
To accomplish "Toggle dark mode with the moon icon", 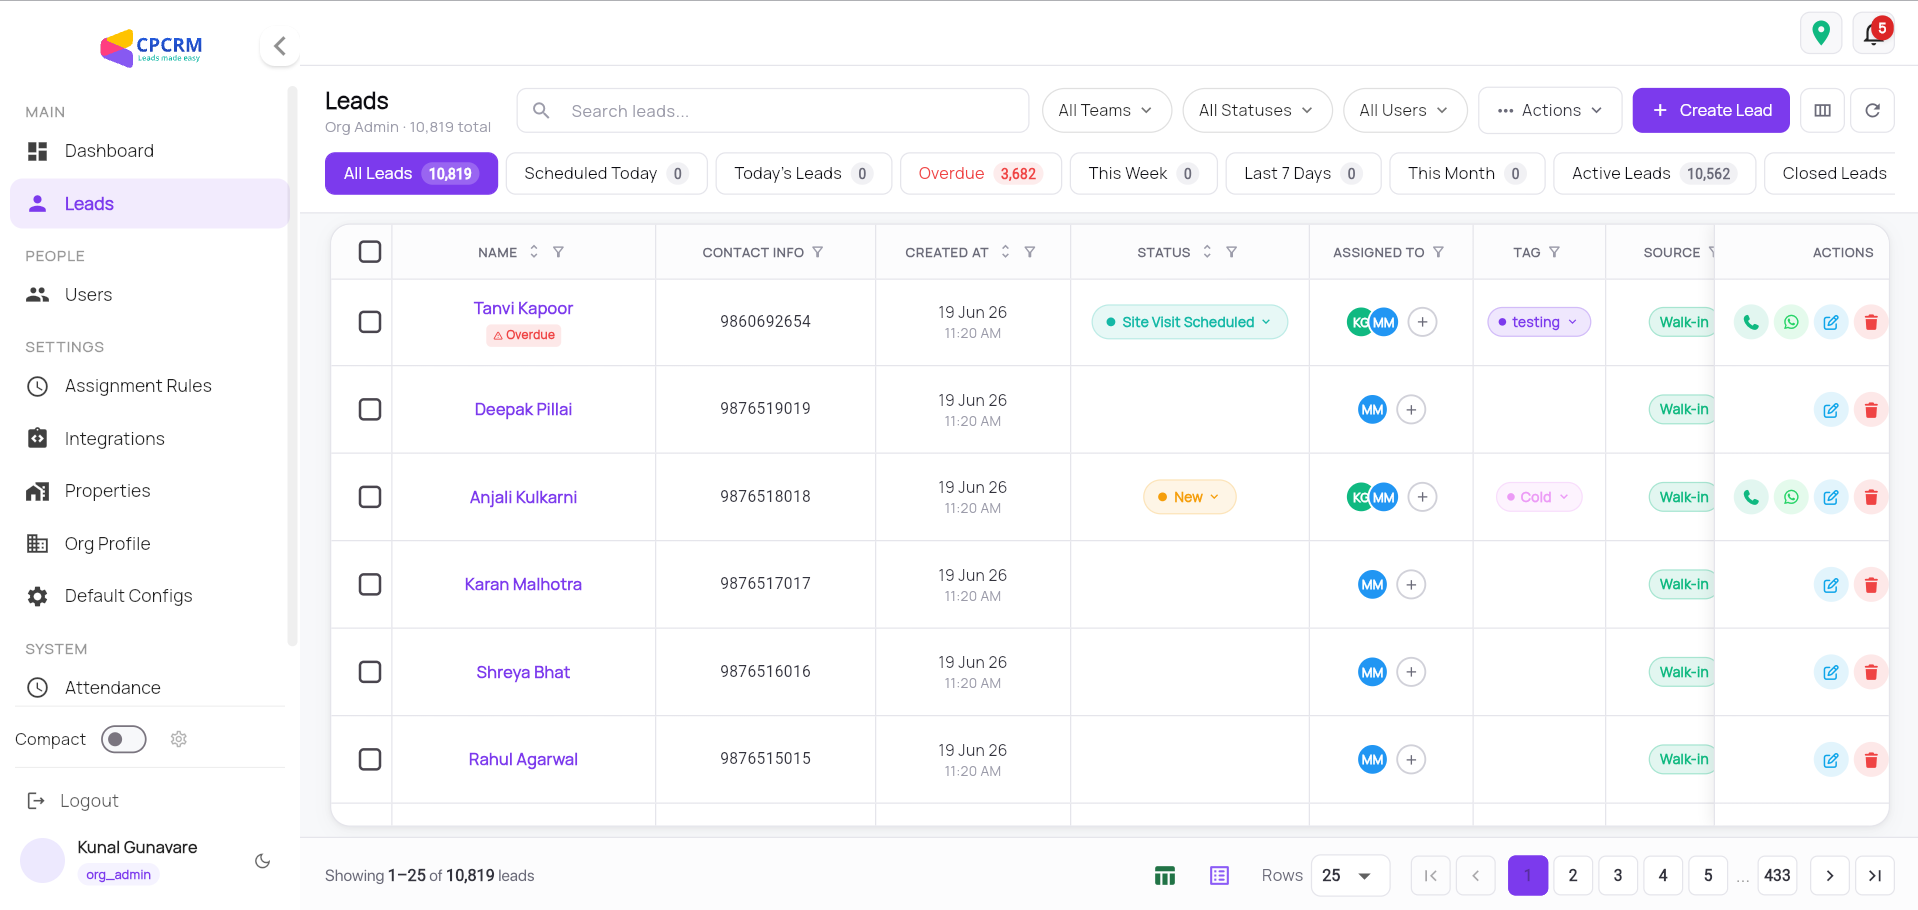I will click(x=263, y=861).
